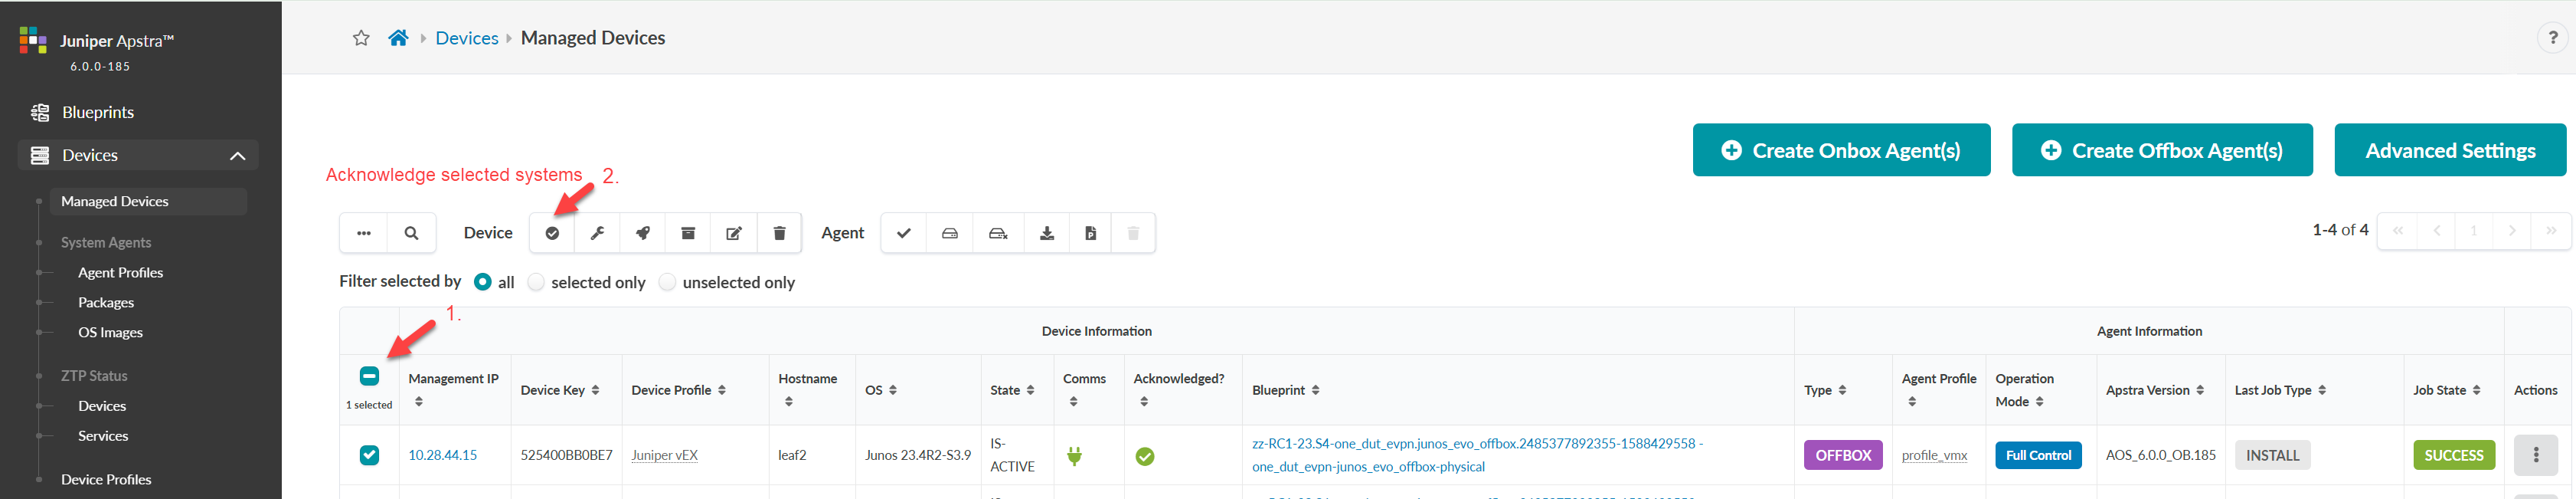The width and height of the screenshot is (2576, 499).
Task: Uncheck the checkbox for device 10.28.44.15
Action: (x=369, y=455)
